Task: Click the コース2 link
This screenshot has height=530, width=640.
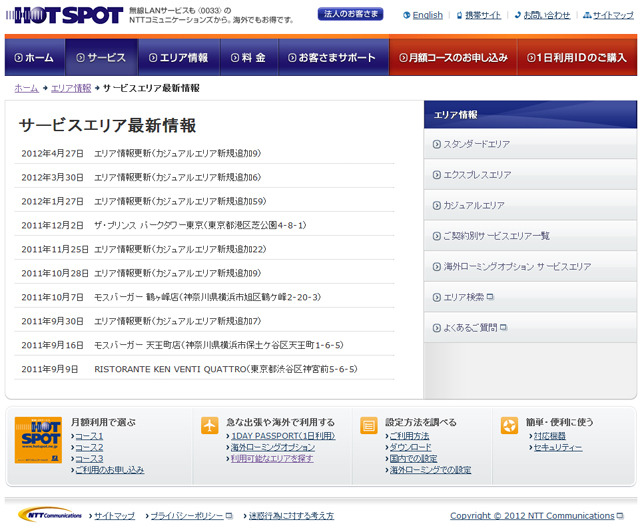Action: pyautogui.click(x=89, y=448)
